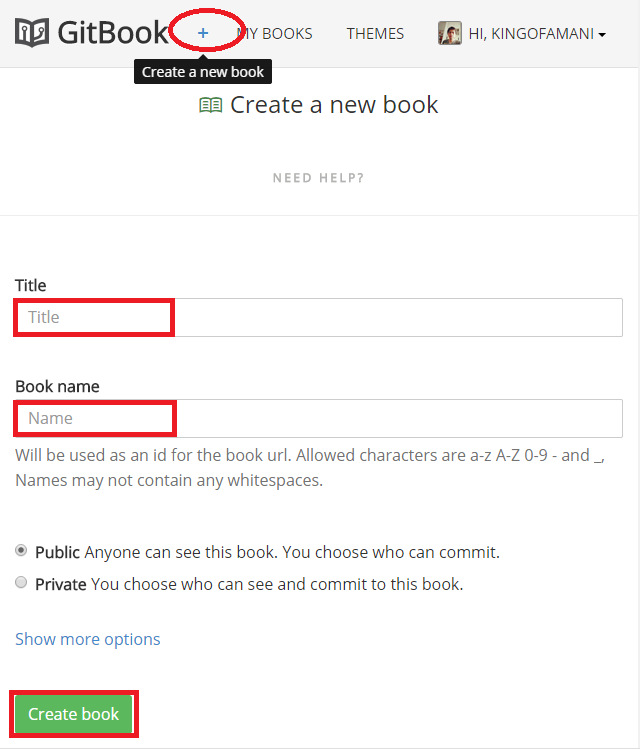Expand Show more options

[x=87, y=639]
